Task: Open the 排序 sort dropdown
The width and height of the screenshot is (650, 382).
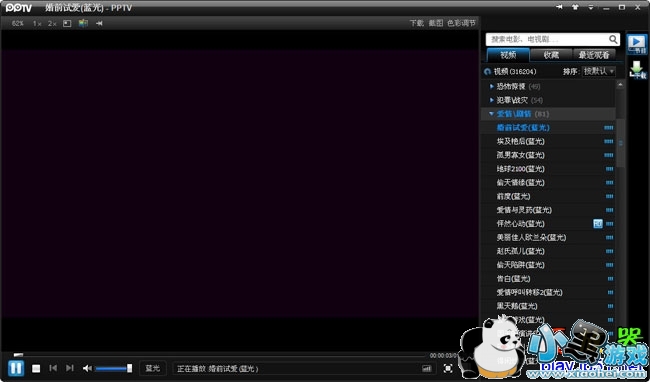Action: tap(598, 71)
